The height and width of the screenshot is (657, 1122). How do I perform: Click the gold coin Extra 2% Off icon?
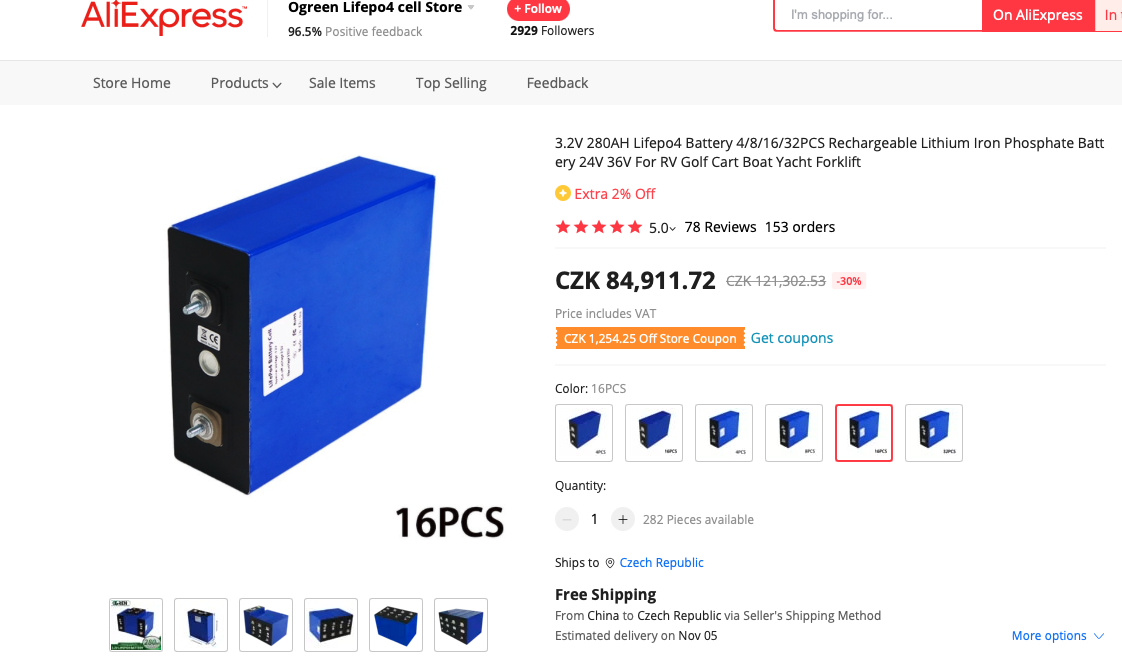563,193
